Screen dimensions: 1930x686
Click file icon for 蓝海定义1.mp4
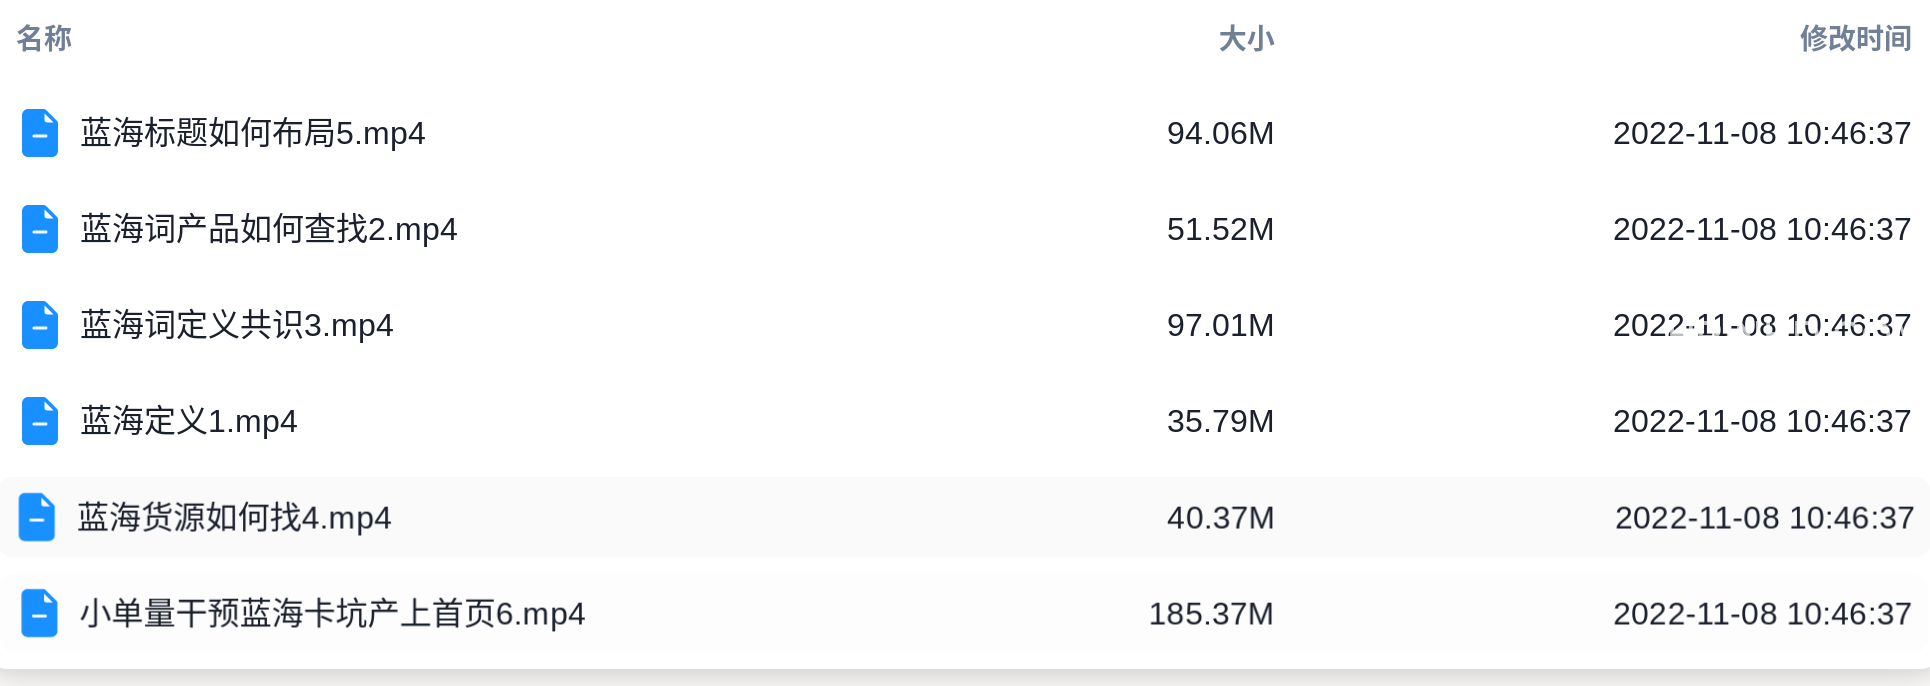(x=40, y=421)
